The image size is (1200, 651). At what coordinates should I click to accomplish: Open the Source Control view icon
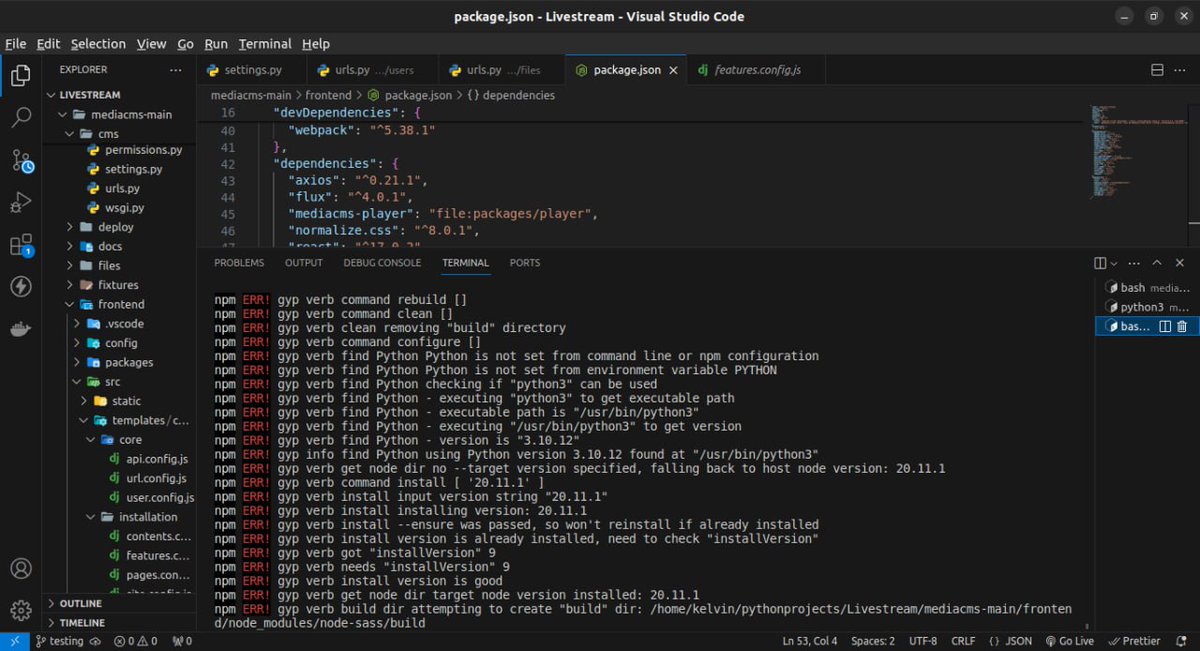(x=21, y=160)
